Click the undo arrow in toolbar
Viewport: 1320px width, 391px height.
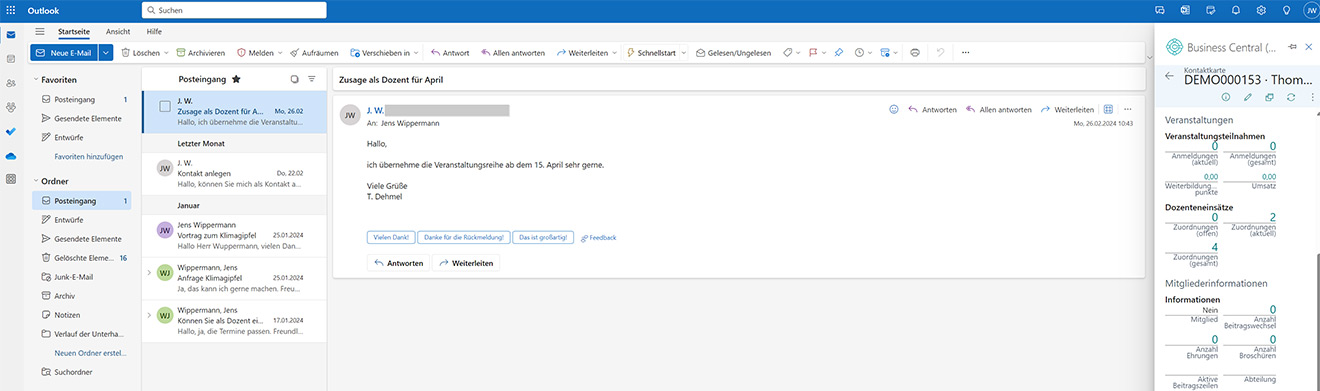[x=940, y=52]
